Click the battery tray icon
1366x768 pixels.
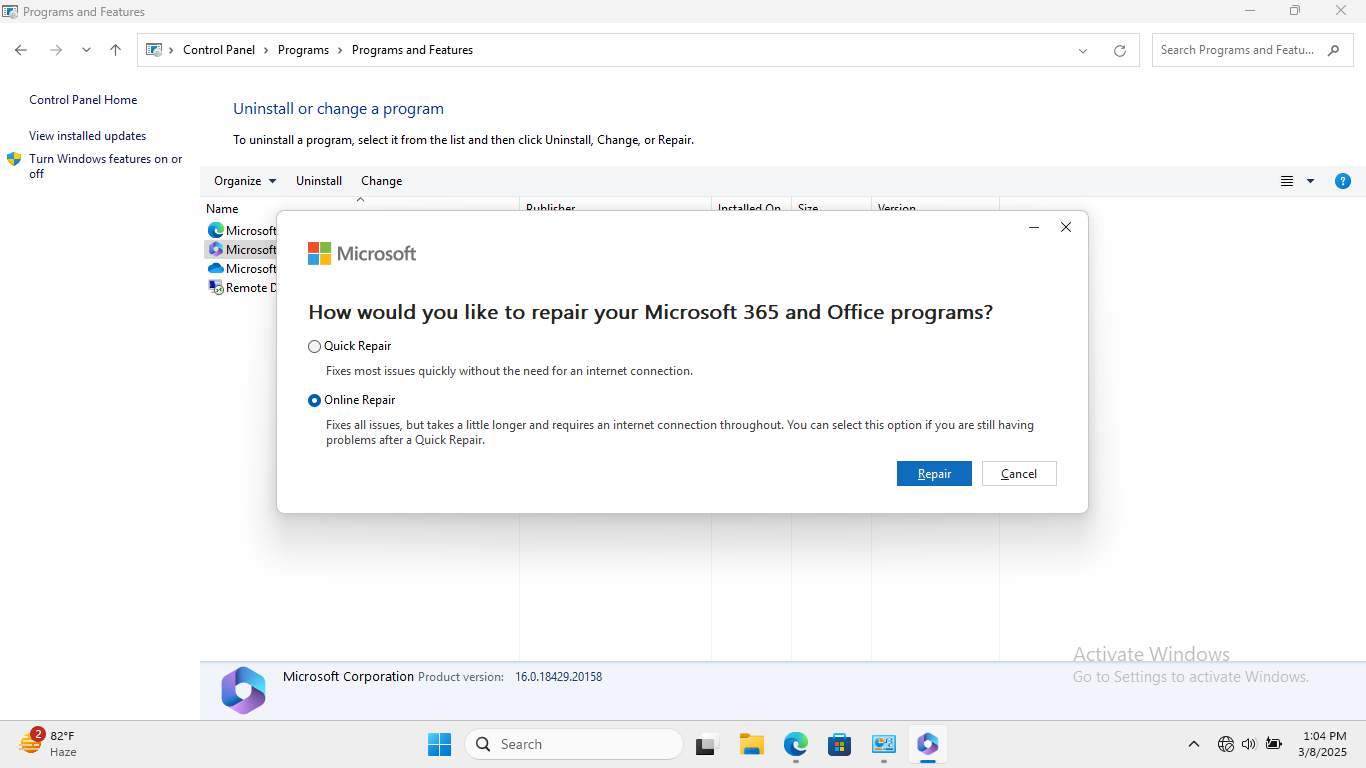pos(1274,744)
